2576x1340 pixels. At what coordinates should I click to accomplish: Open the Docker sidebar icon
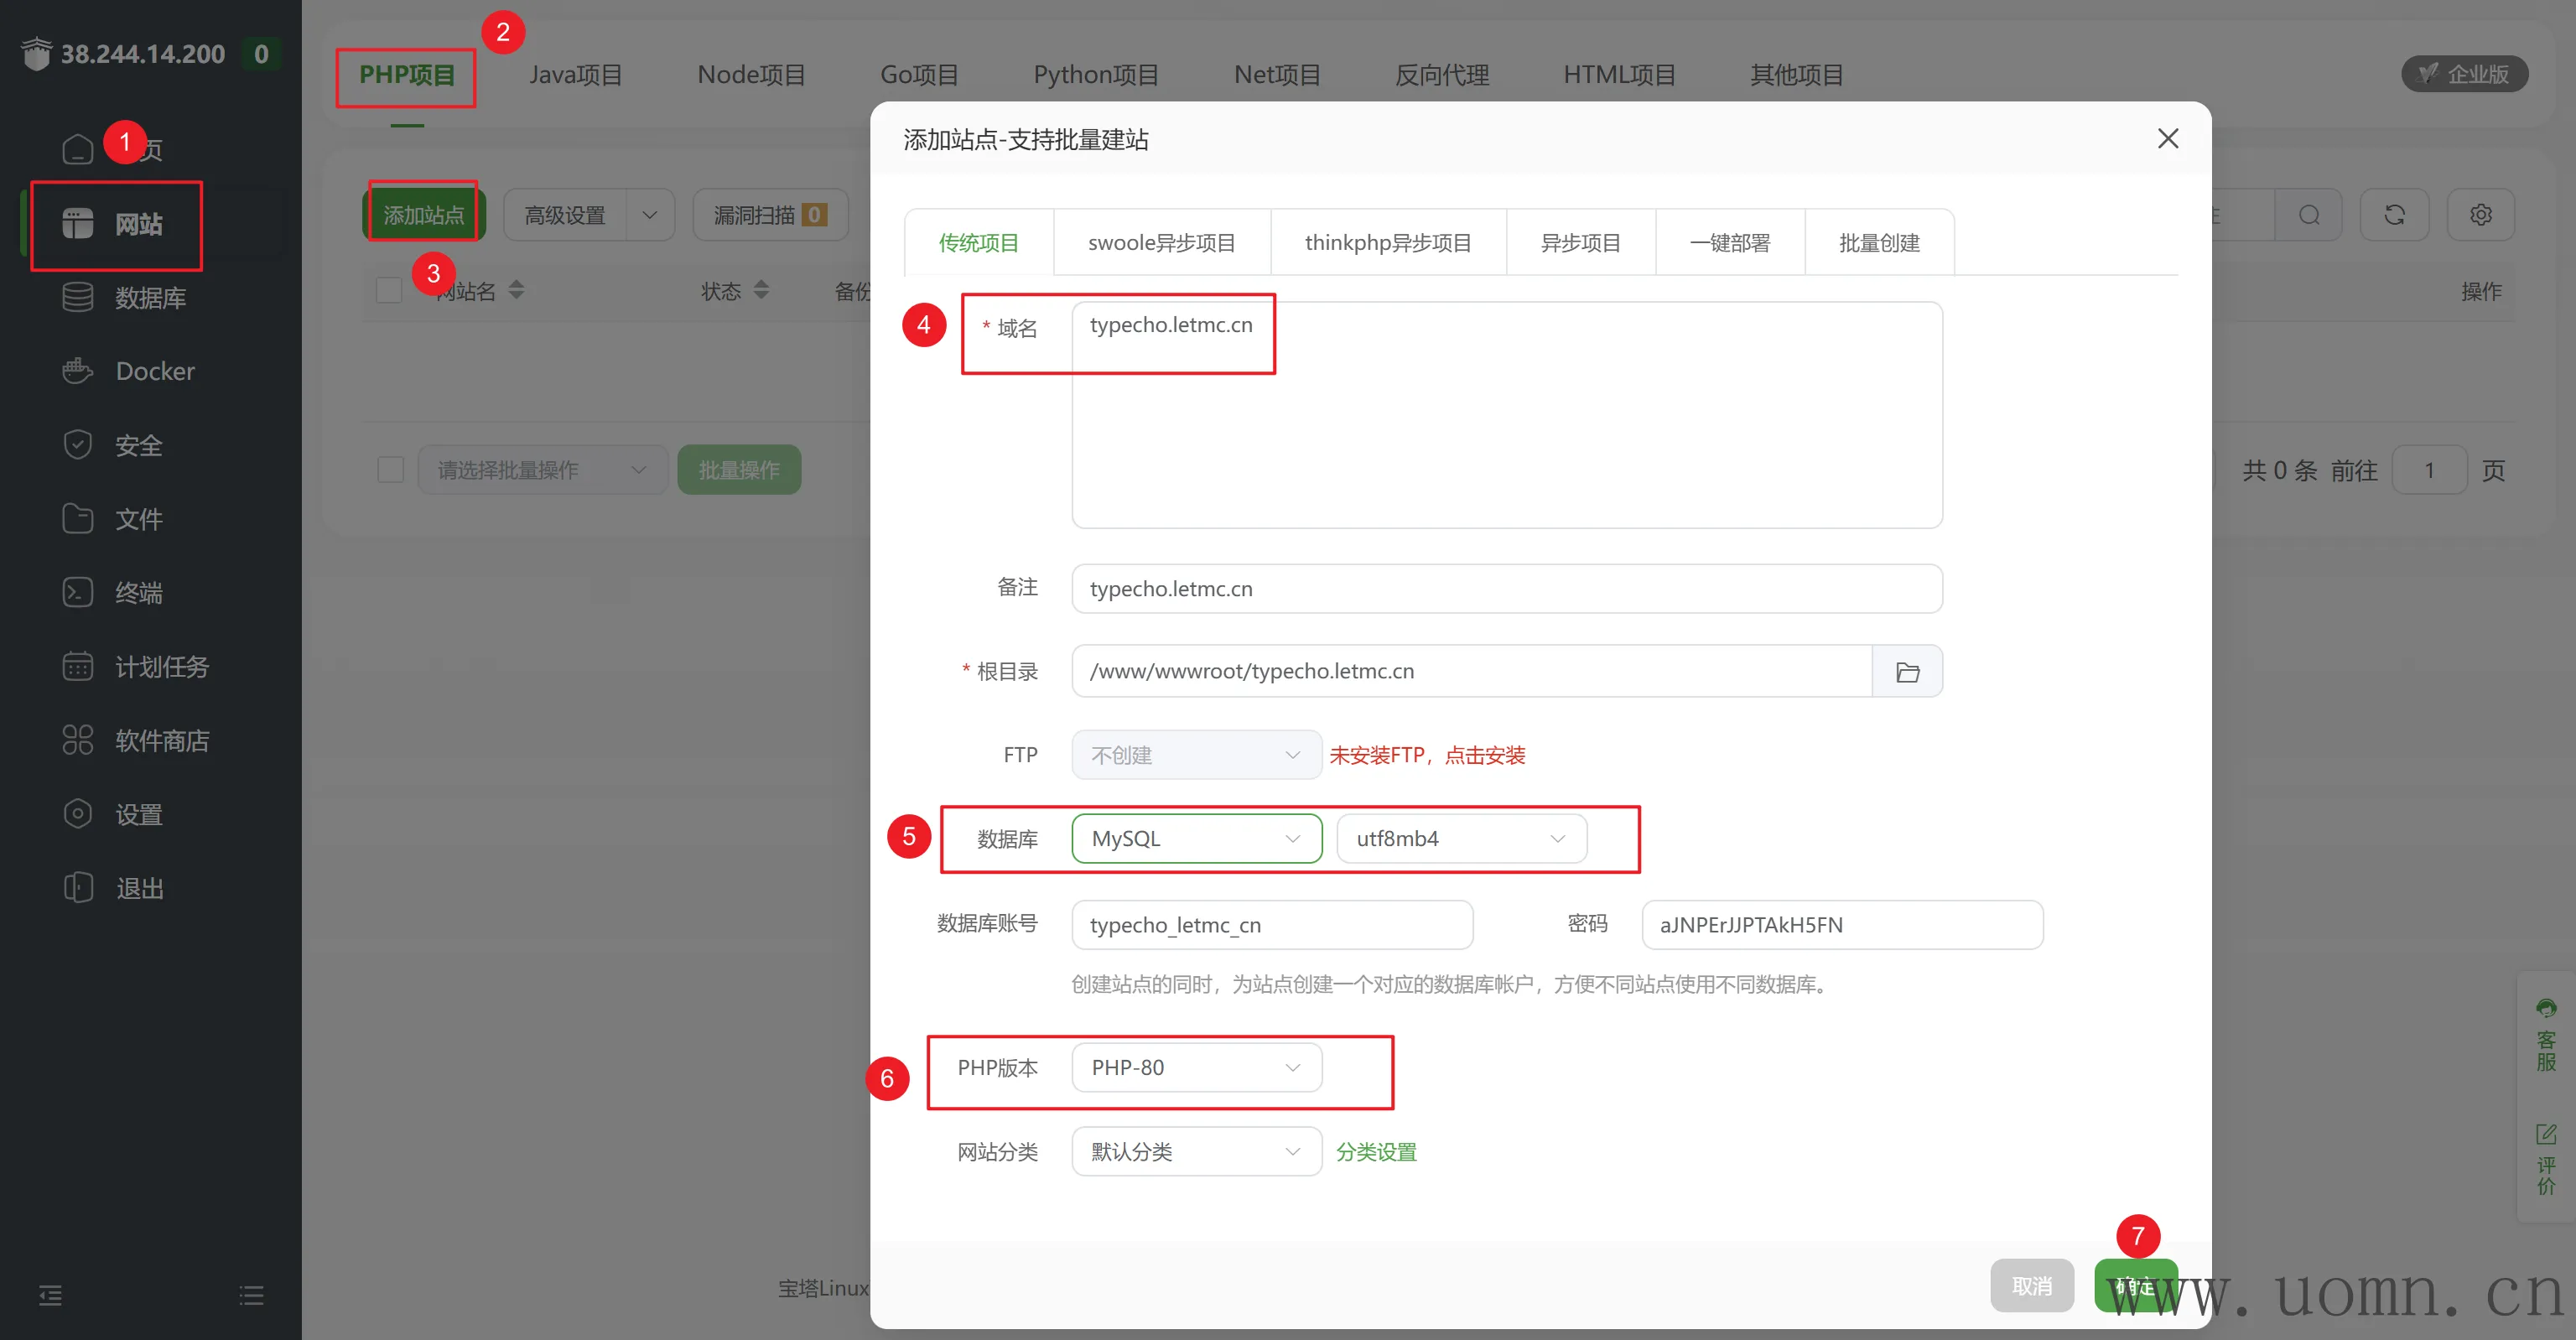click(77, 371)
